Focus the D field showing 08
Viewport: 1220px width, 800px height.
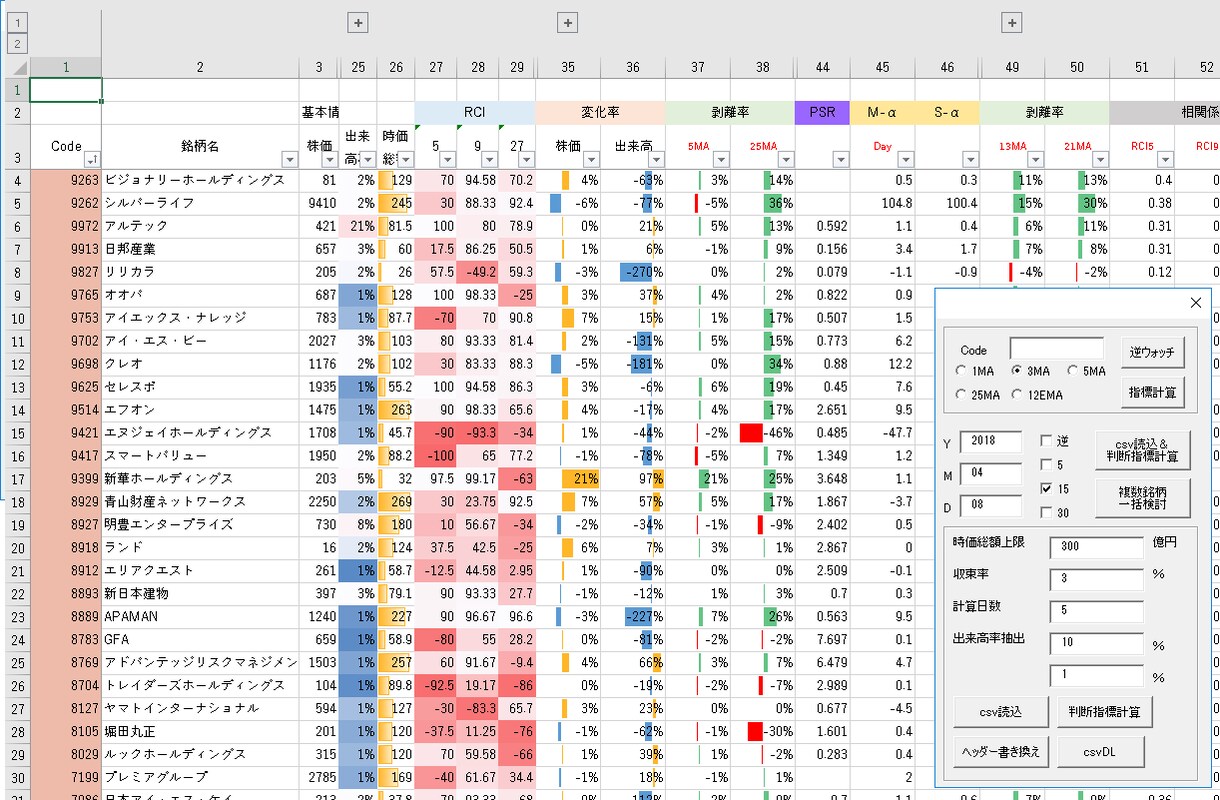click(x=991, y=506)
